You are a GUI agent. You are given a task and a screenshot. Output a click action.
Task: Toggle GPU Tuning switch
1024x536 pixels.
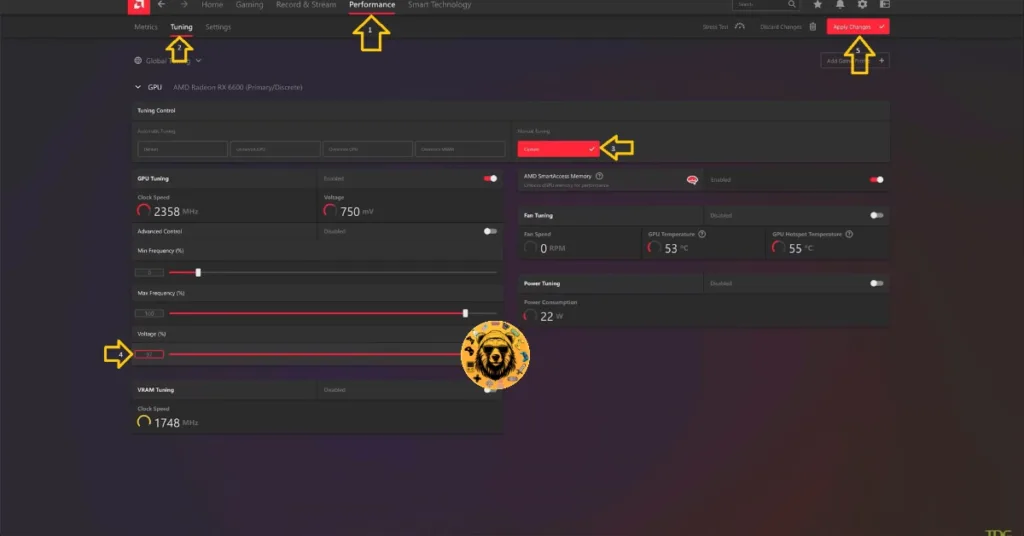(490, 178)
